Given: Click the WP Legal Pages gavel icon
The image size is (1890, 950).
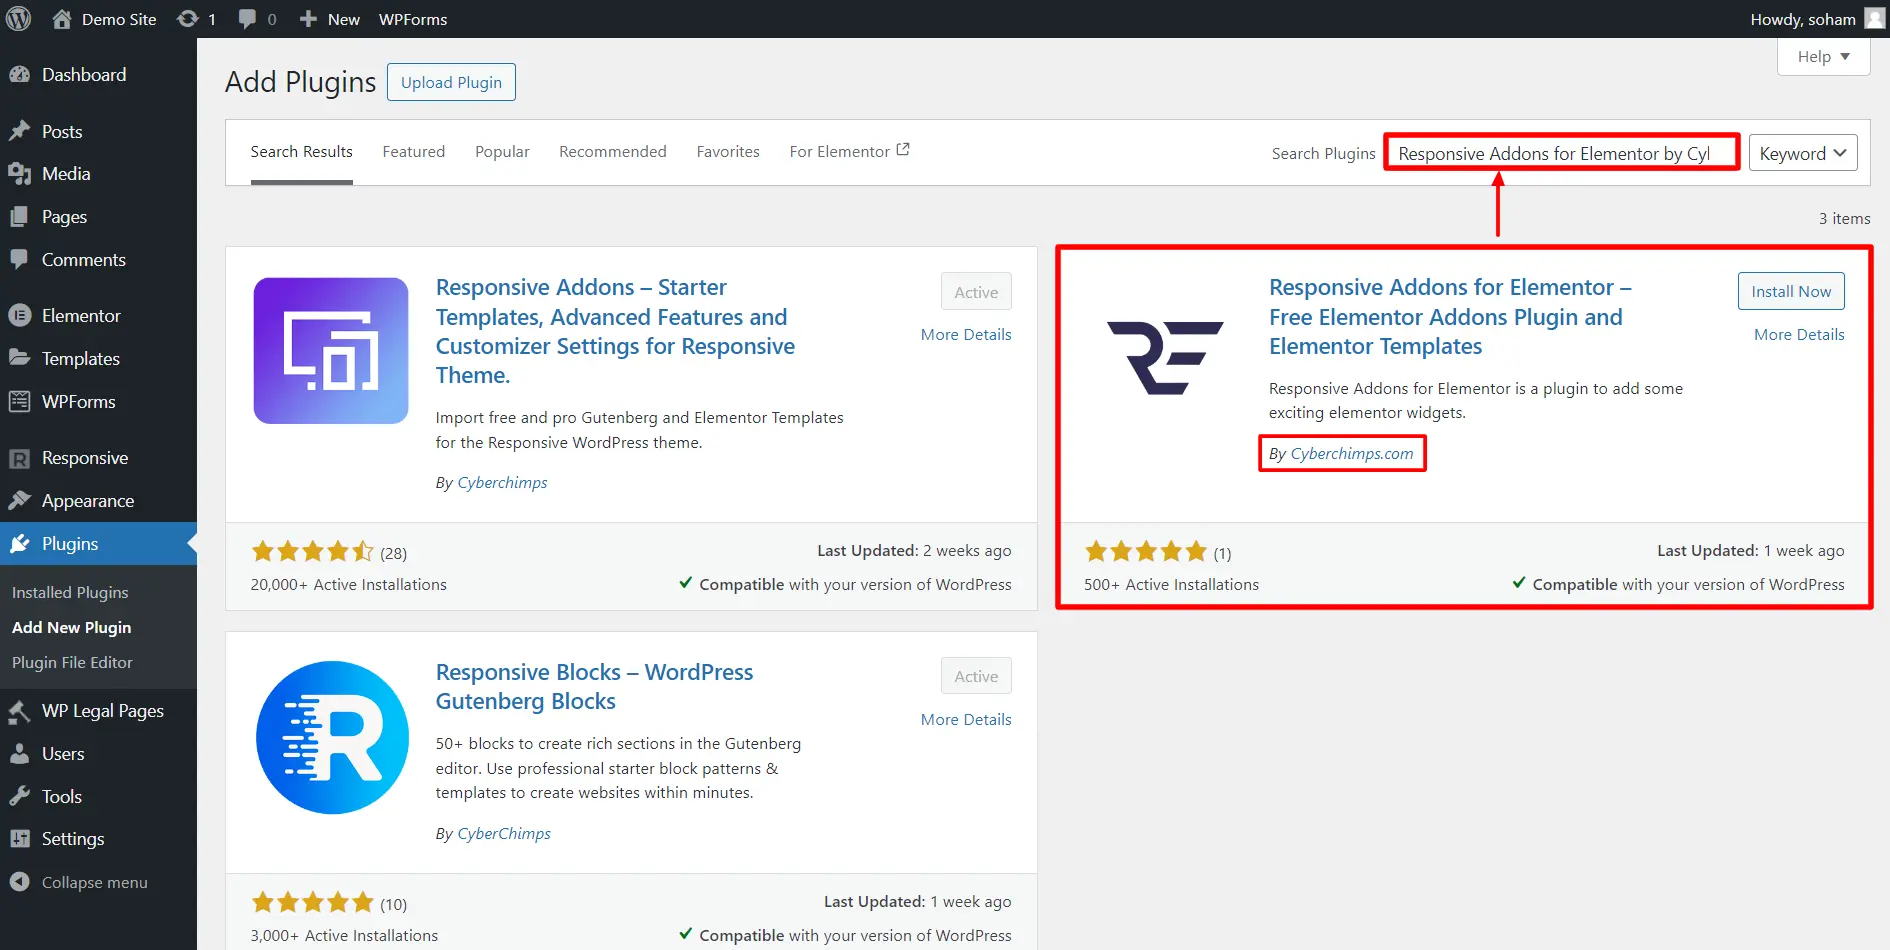Looking at the screenshot, I should pos(19,711).
